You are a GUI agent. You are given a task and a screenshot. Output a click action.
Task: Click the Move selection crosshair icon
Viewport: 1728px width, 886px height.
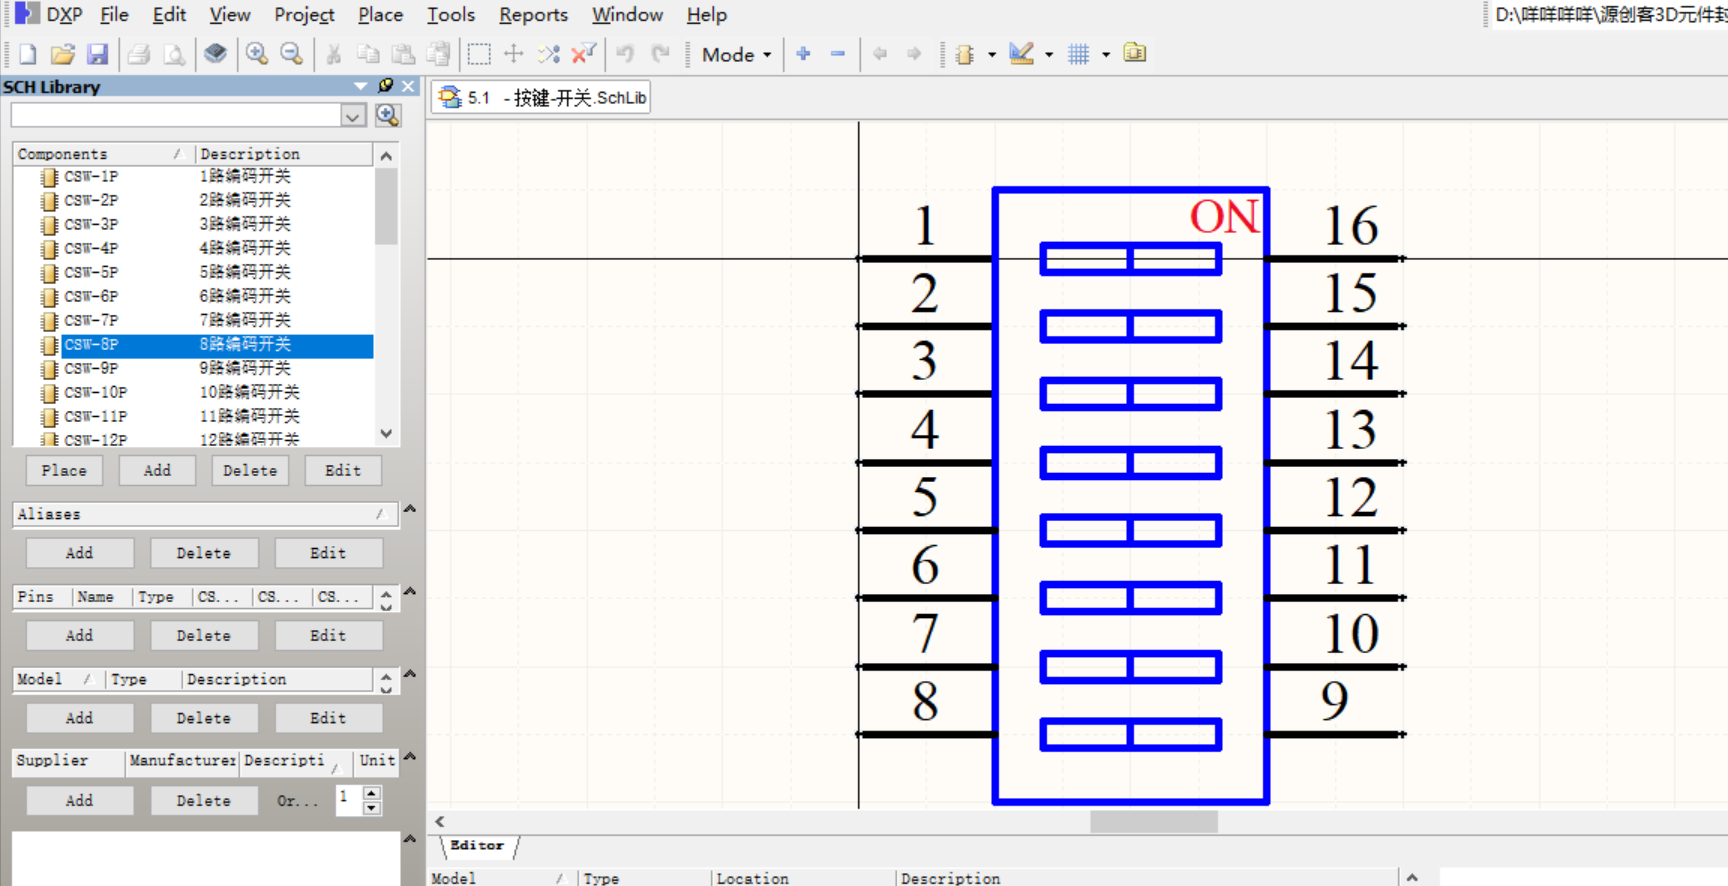click(x=514, y=54)
